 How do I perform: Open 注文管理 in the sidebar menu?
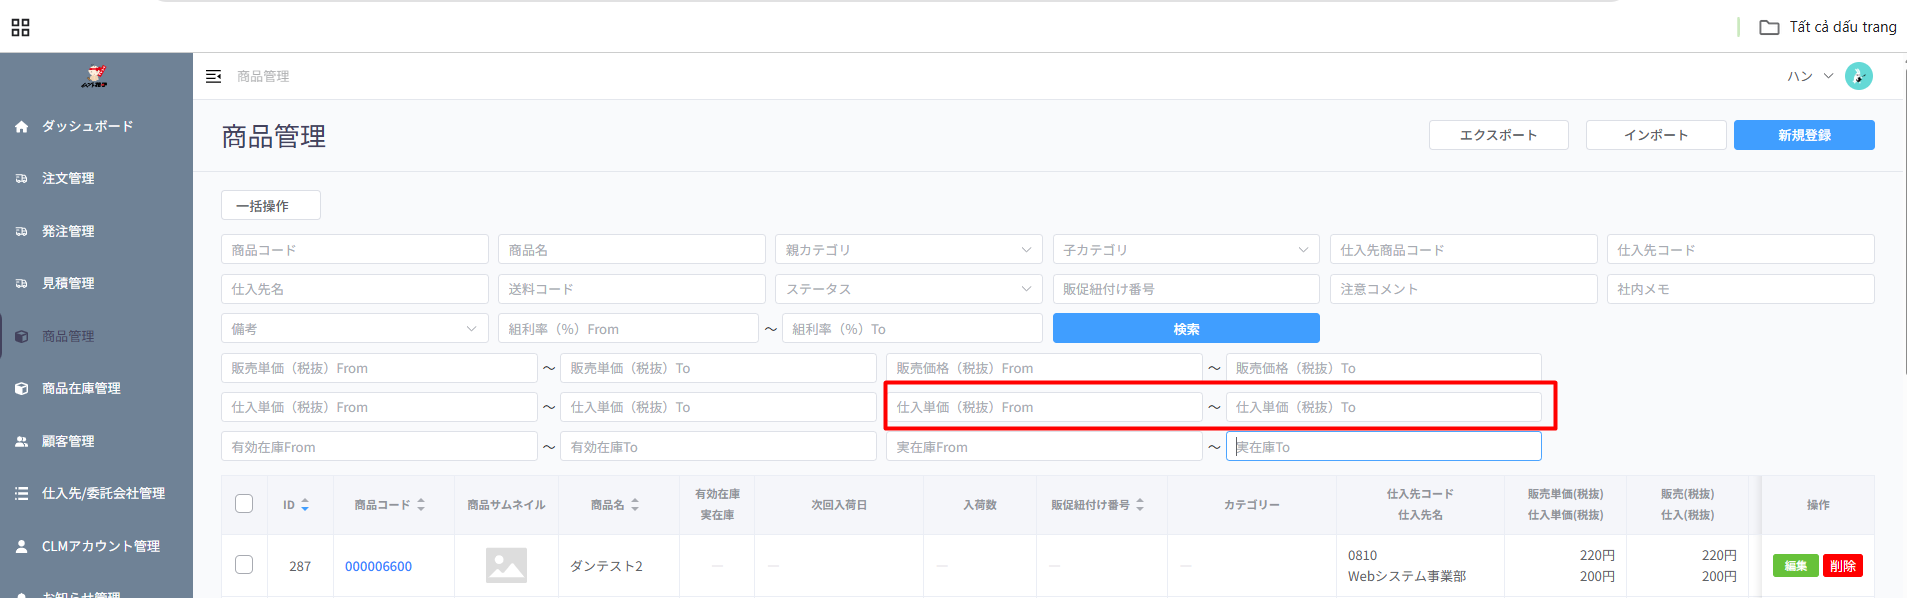68,179
